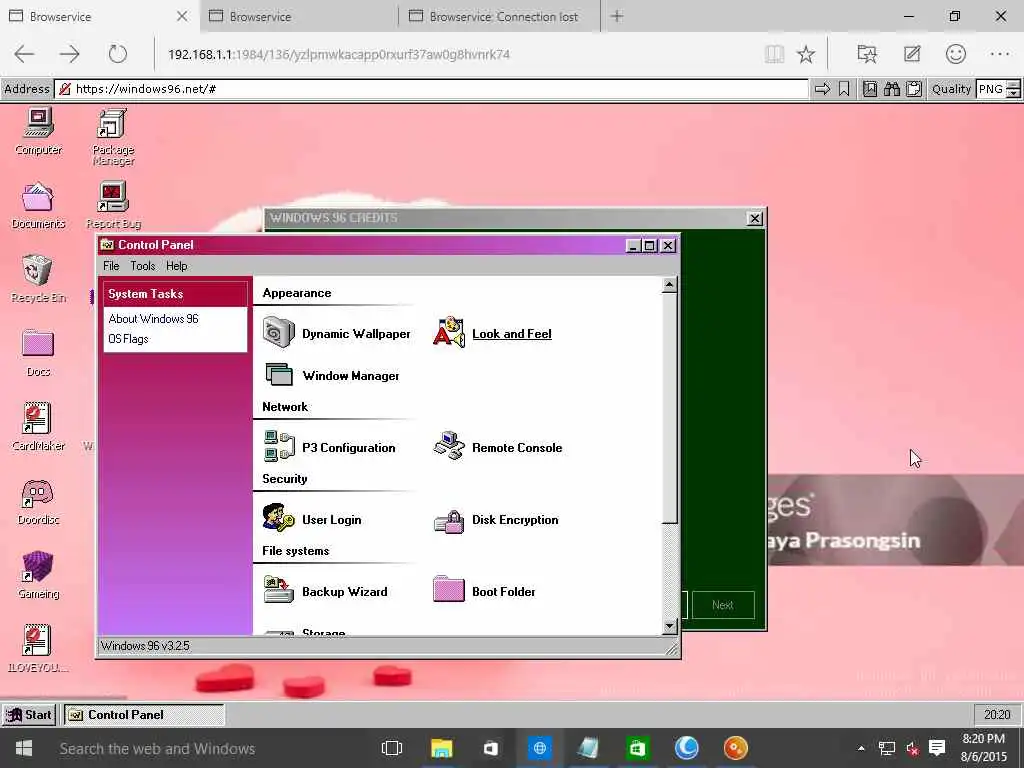Click the Windows 10 Start logo
This screenshot has width=1024, height=768.
[24, 748]
